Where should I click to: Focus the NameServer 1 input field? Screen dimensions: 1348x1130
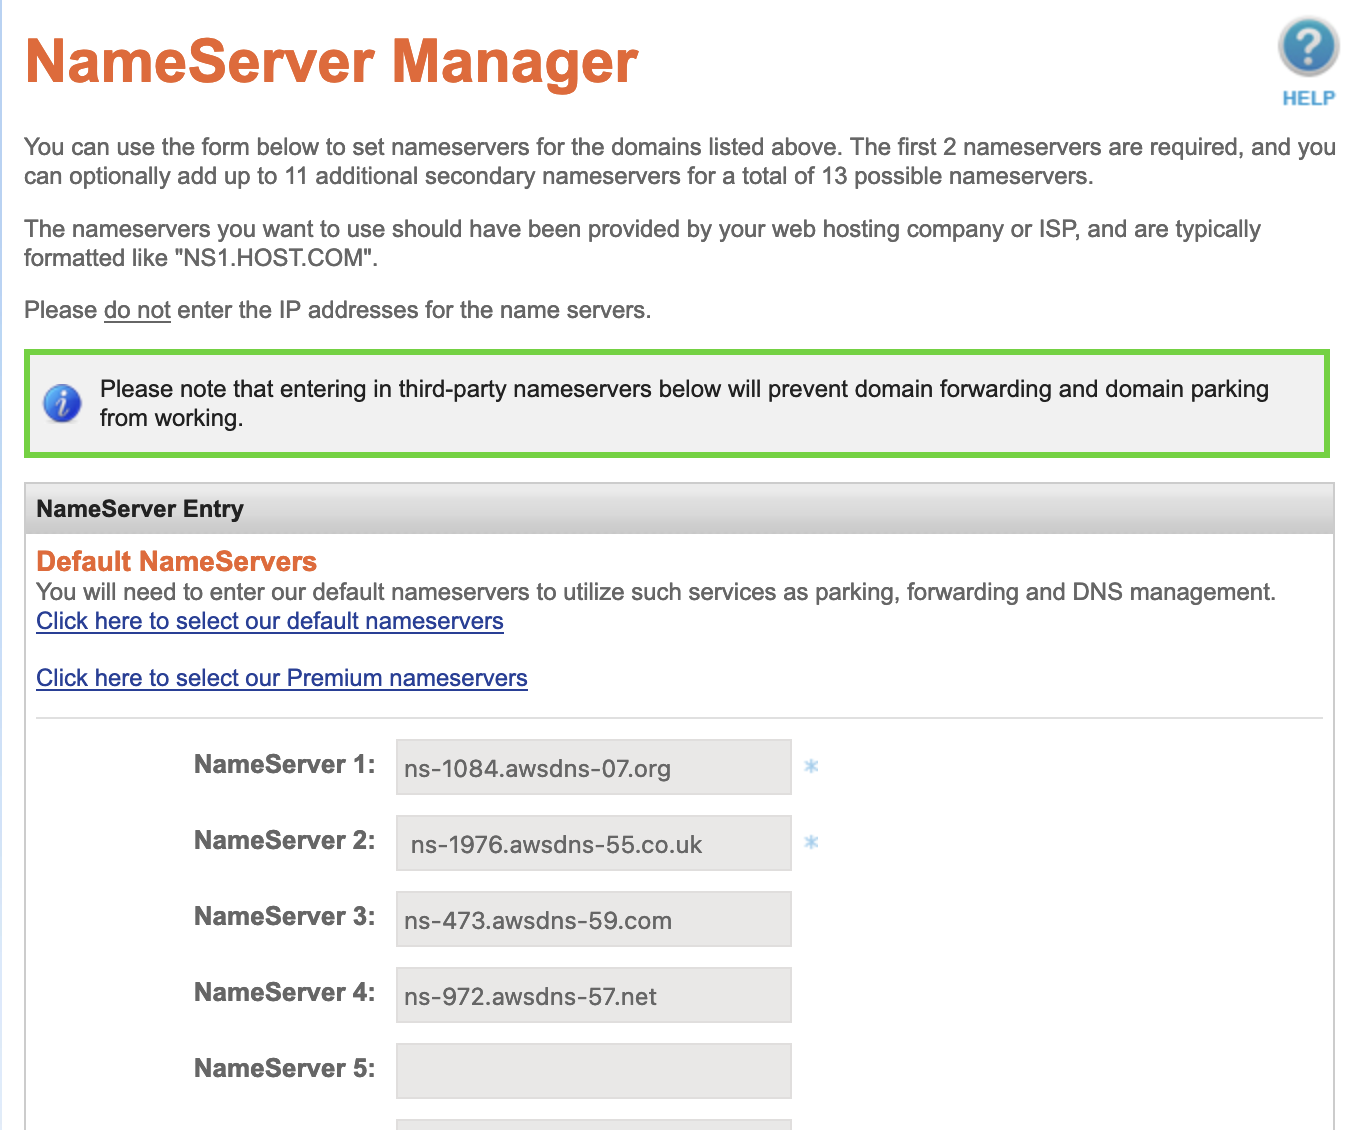(593, 767)
